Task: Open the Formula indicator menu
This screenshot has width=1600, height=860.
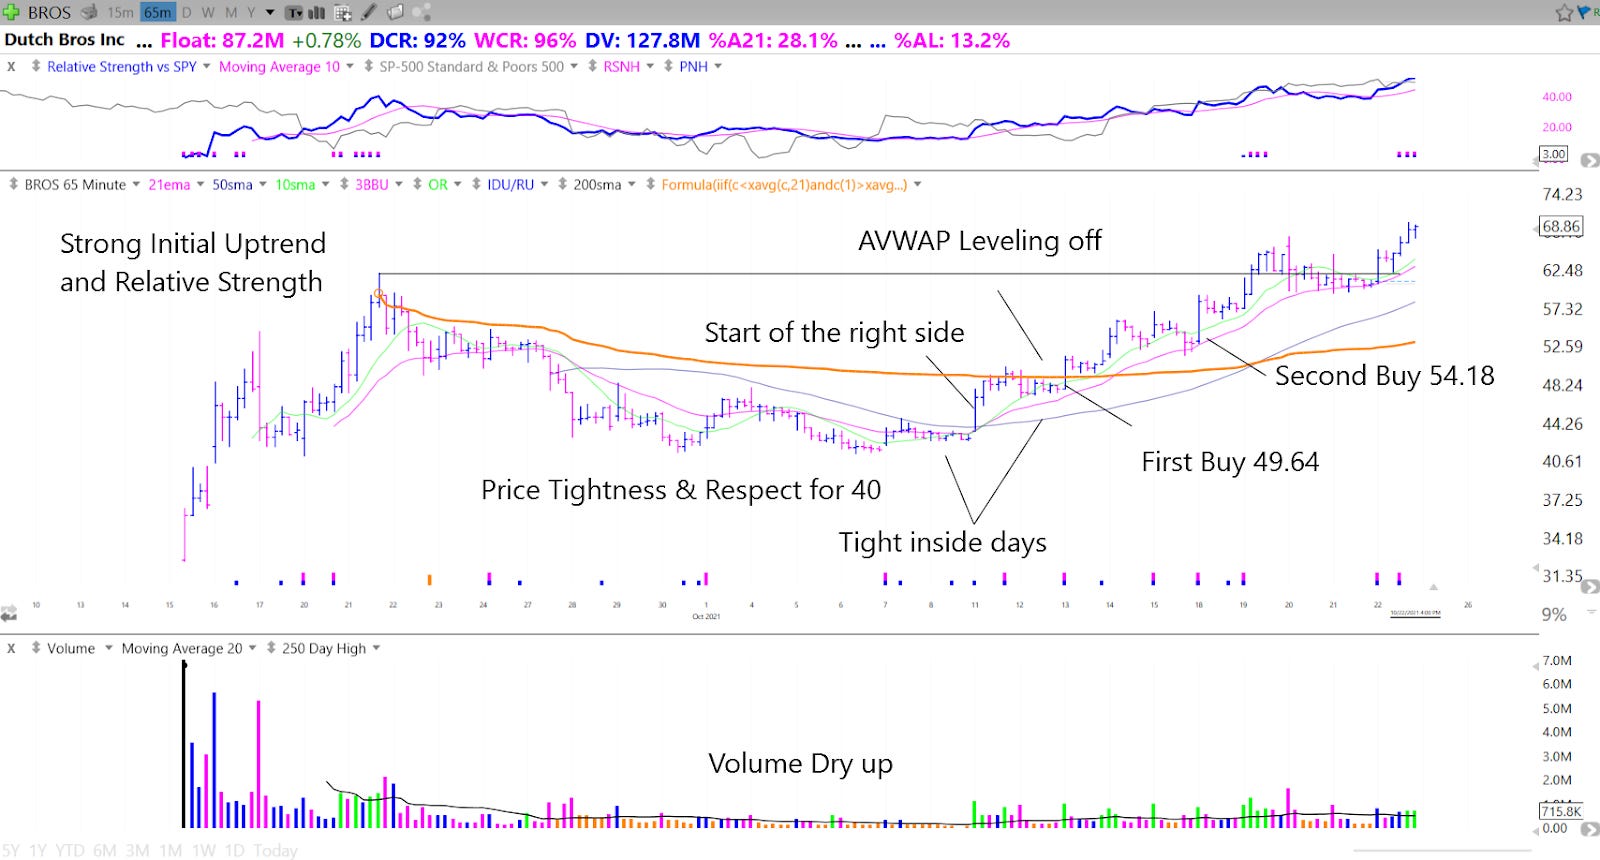Action: (917, 184)
